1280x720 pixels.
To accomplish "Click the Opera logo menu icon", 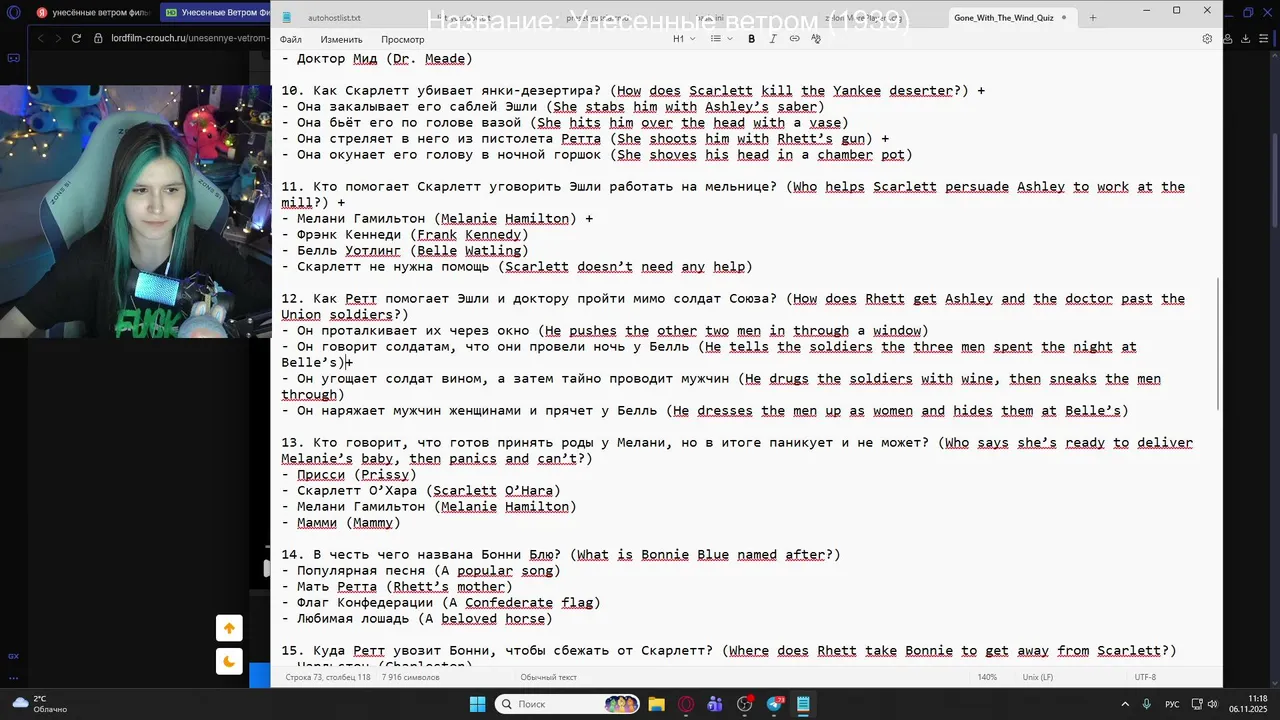I will (x=13, y=13).
